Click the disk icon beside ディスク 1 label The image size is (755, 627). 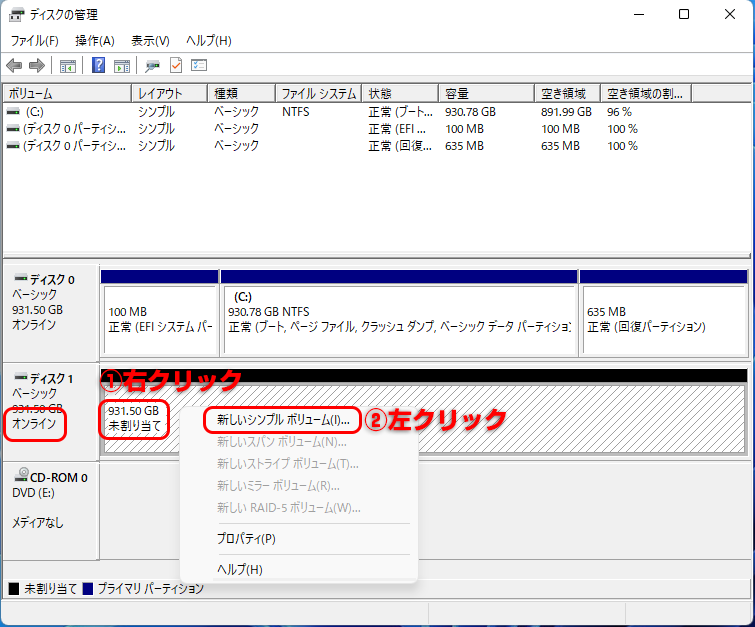(21, 377)
